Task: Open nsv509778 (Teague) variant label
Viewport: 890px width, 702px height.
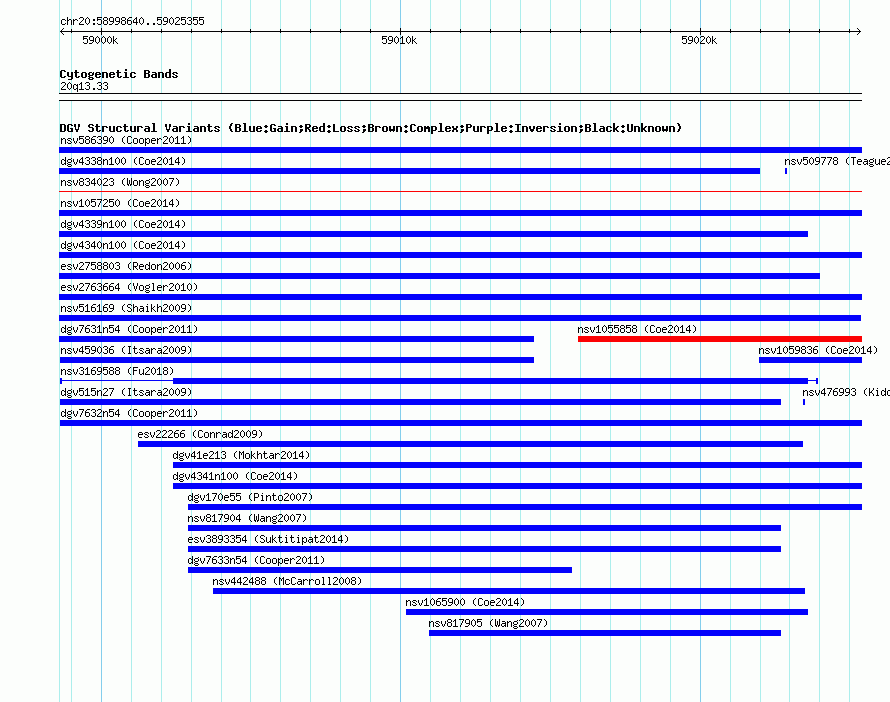Action: (x=837, y=161)
